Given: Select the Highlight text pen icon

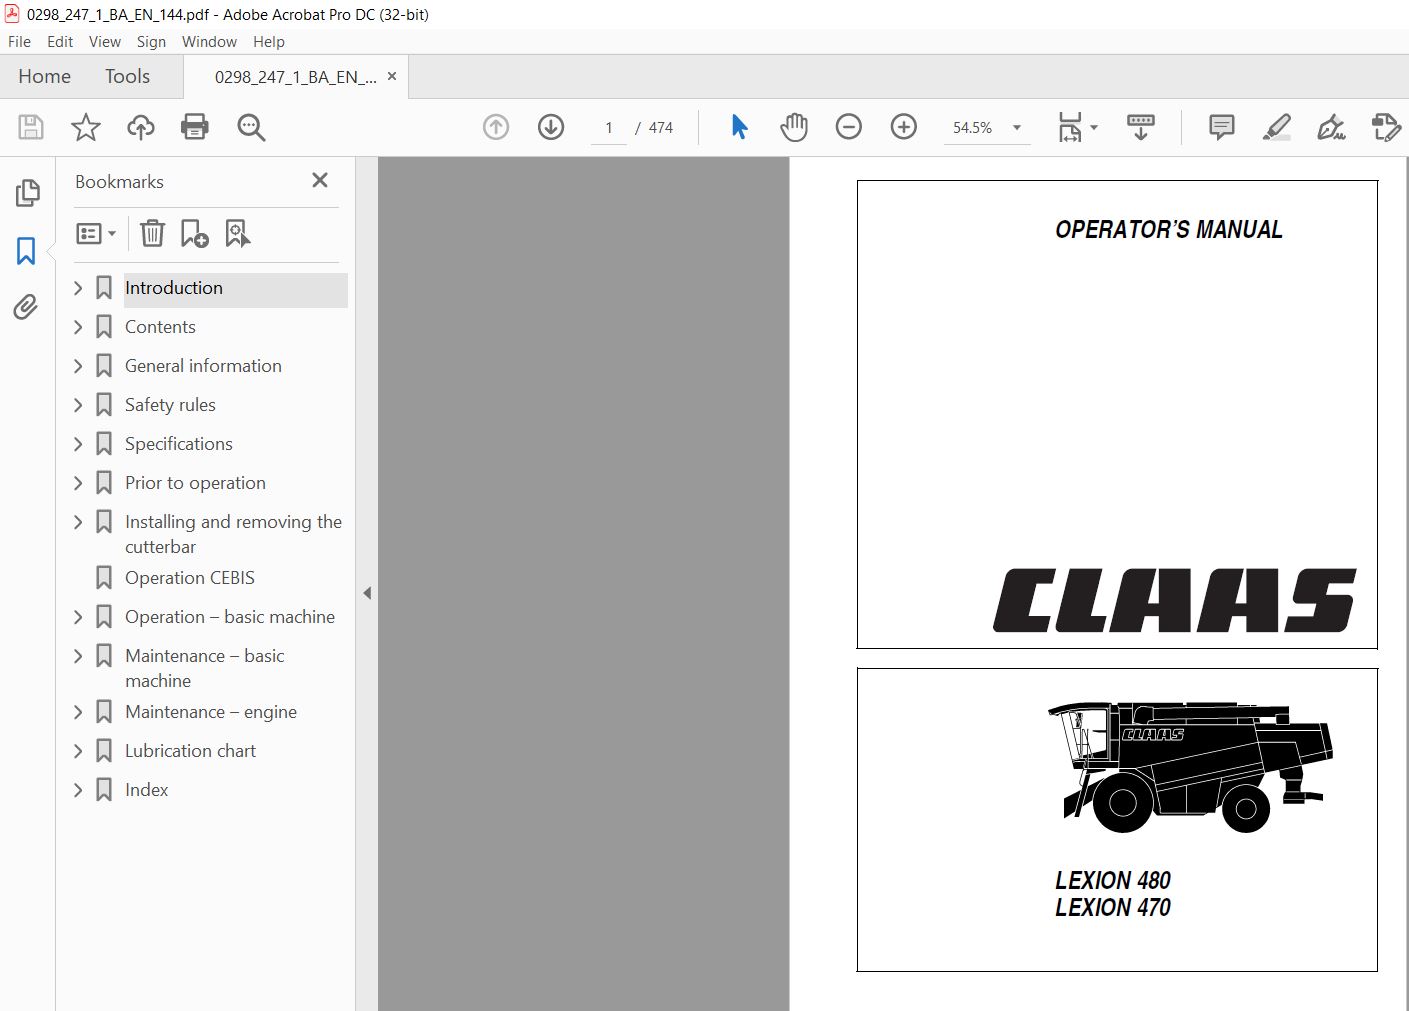Looking at the screenshot, I should point(1277,127).
